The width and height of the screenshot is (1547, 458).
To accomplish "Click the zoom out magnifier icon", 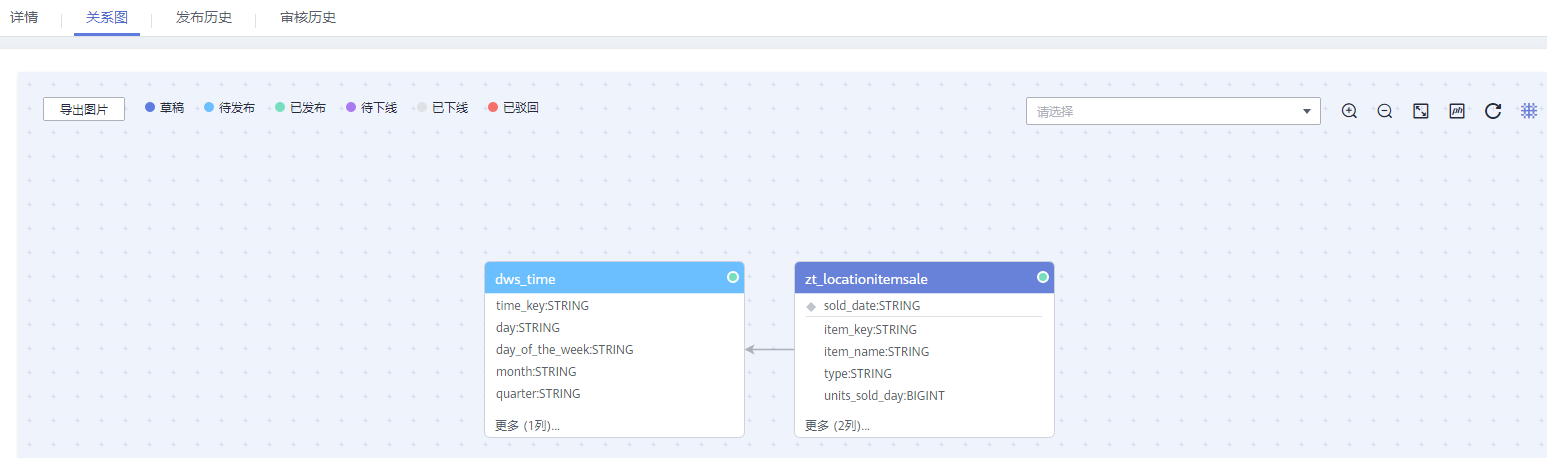I will pyautogui.click(x=1385, y=111).
